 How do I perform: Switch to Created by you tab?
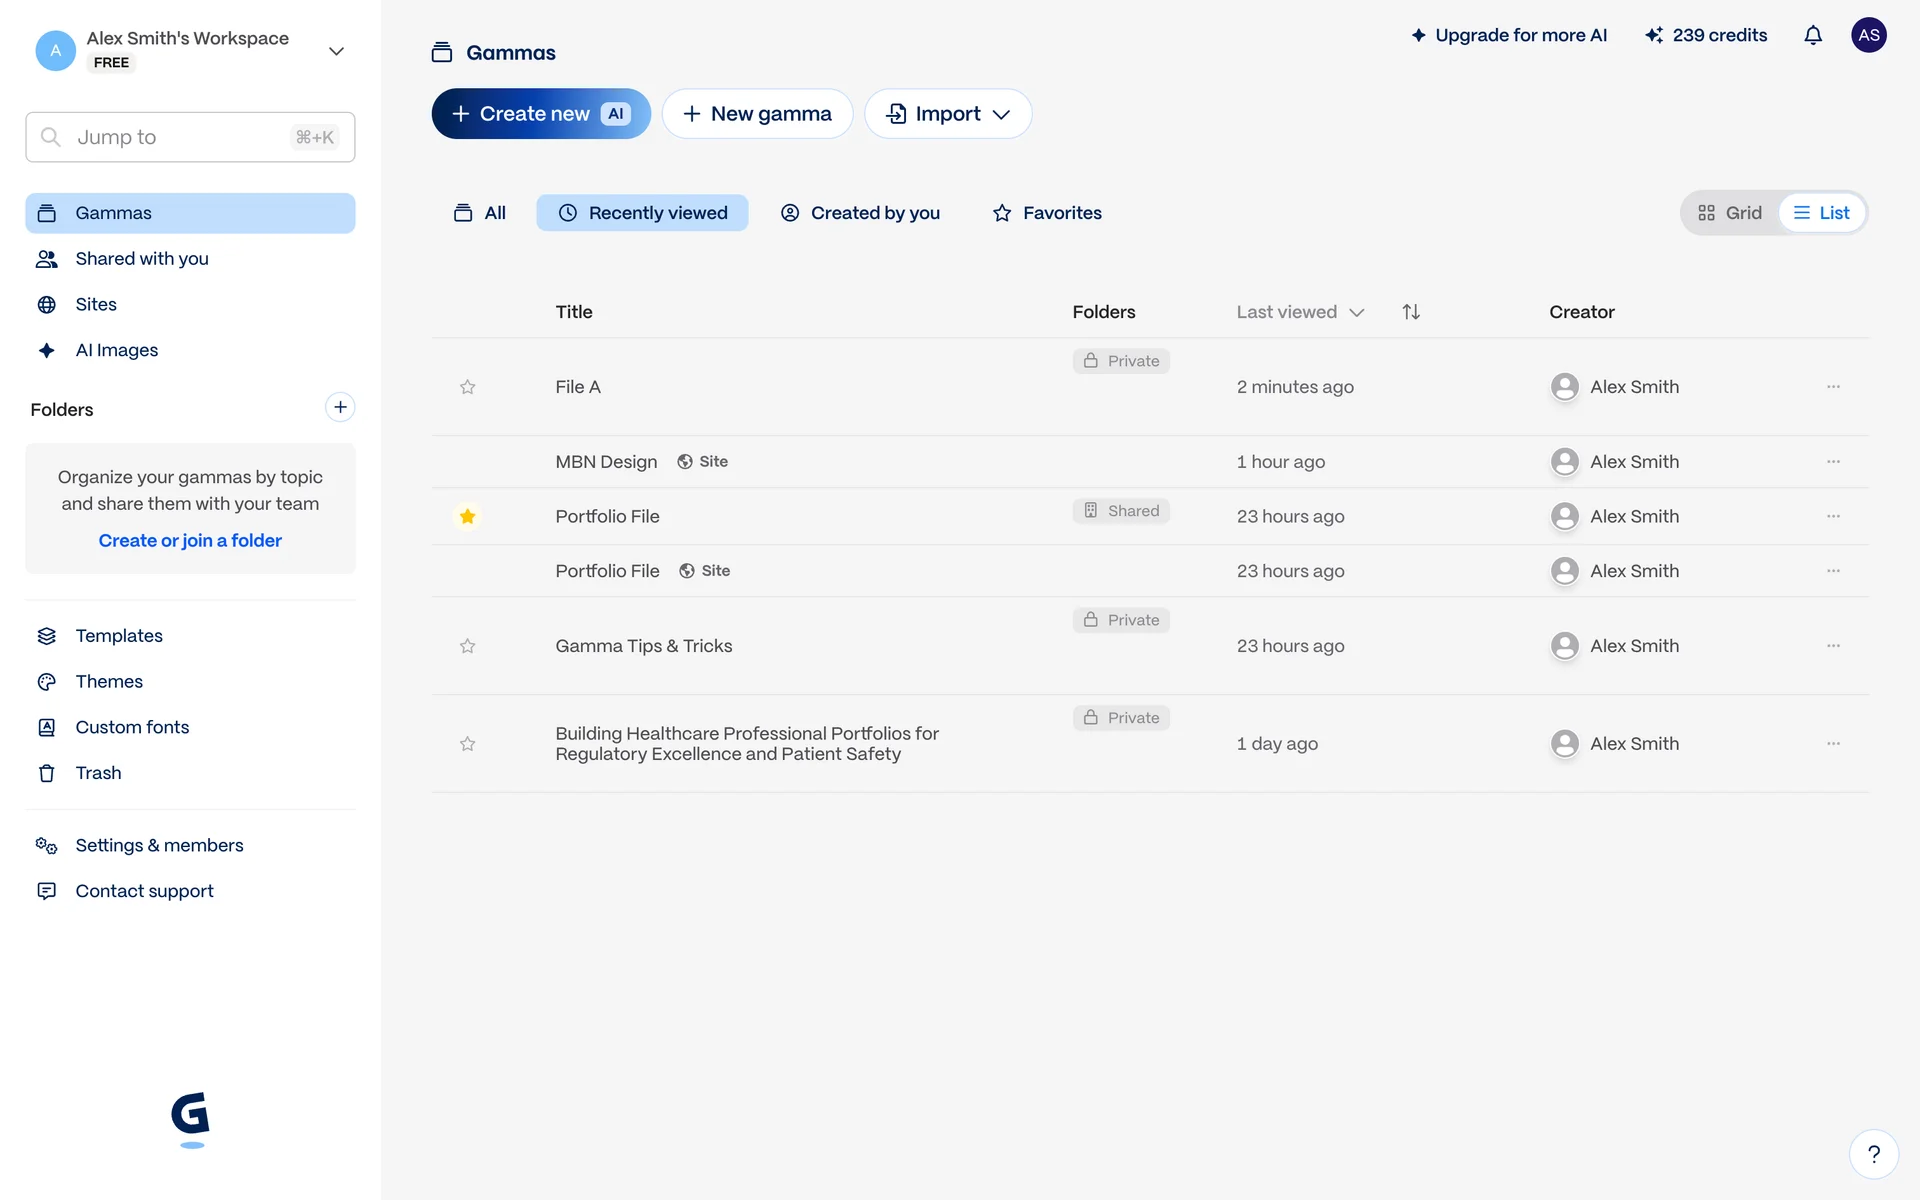point(860,213)
